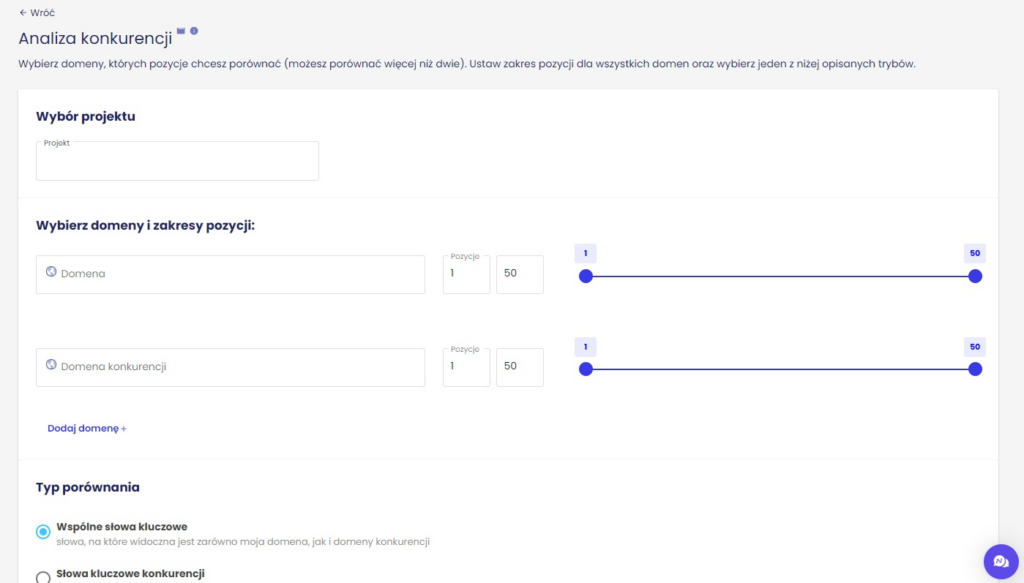Select Słowa kluczowe konkurencji radio option
Image resolution: width=1024 pixels, height=583 pixels.
pyautogui.click(x=43, y=577)
